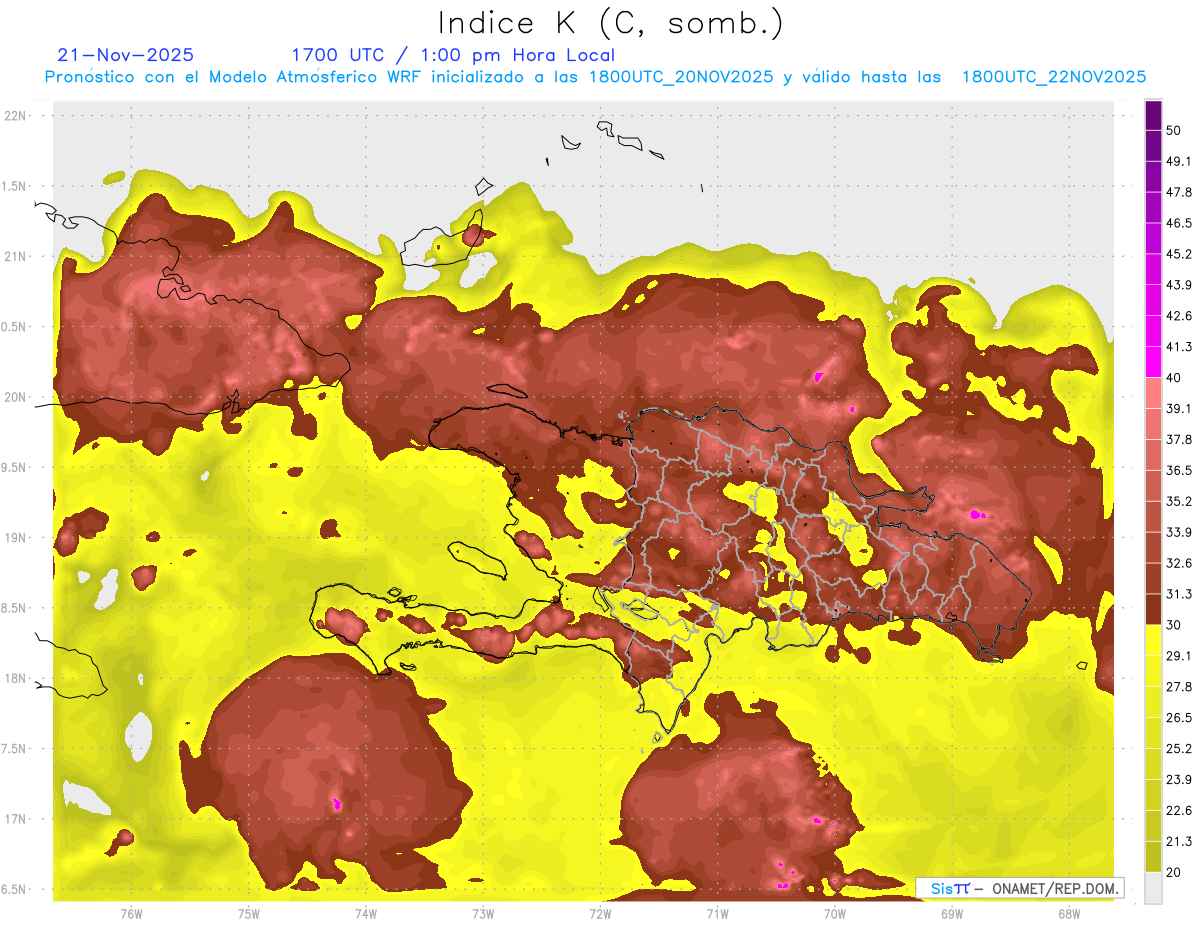The height and width of the screenshot is (927, 1200).
Task: Click the '70W' longitude label
Action: pyautogui.click(x=835, y=914)
